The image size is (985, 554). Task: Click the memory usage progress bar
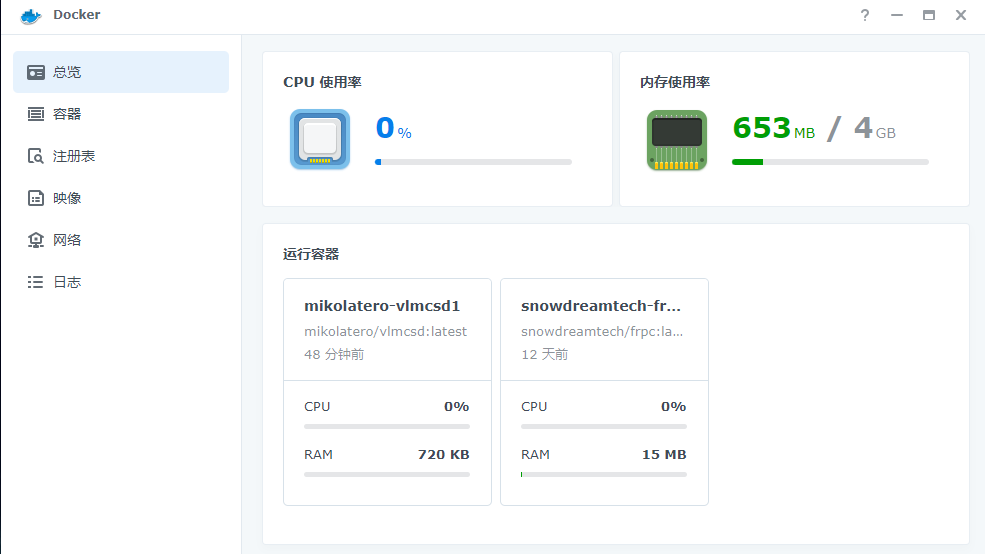click(x=830, y=161)
